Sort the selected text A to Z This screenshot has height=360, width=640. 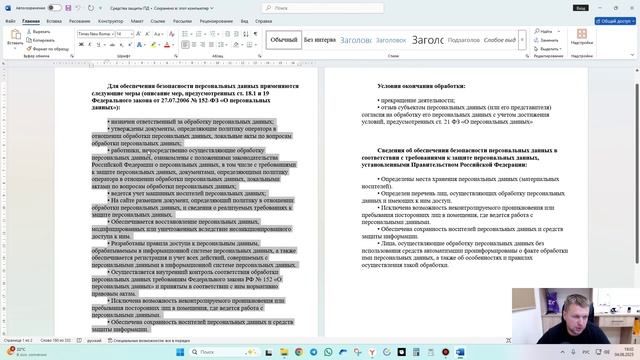pyautogui.click(x=246, y=34)
